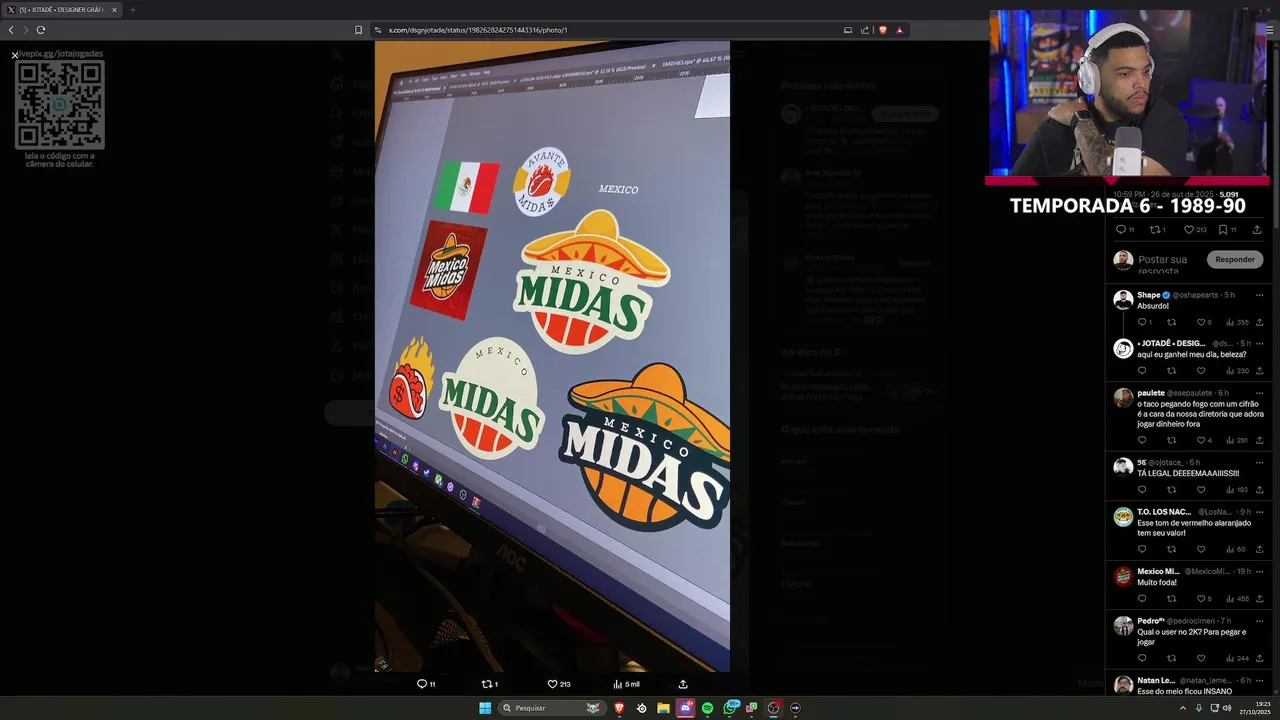Select the JOTADÊ Designer Gráfico browser tab
1280x720 pixels.
tap(62, 10)
